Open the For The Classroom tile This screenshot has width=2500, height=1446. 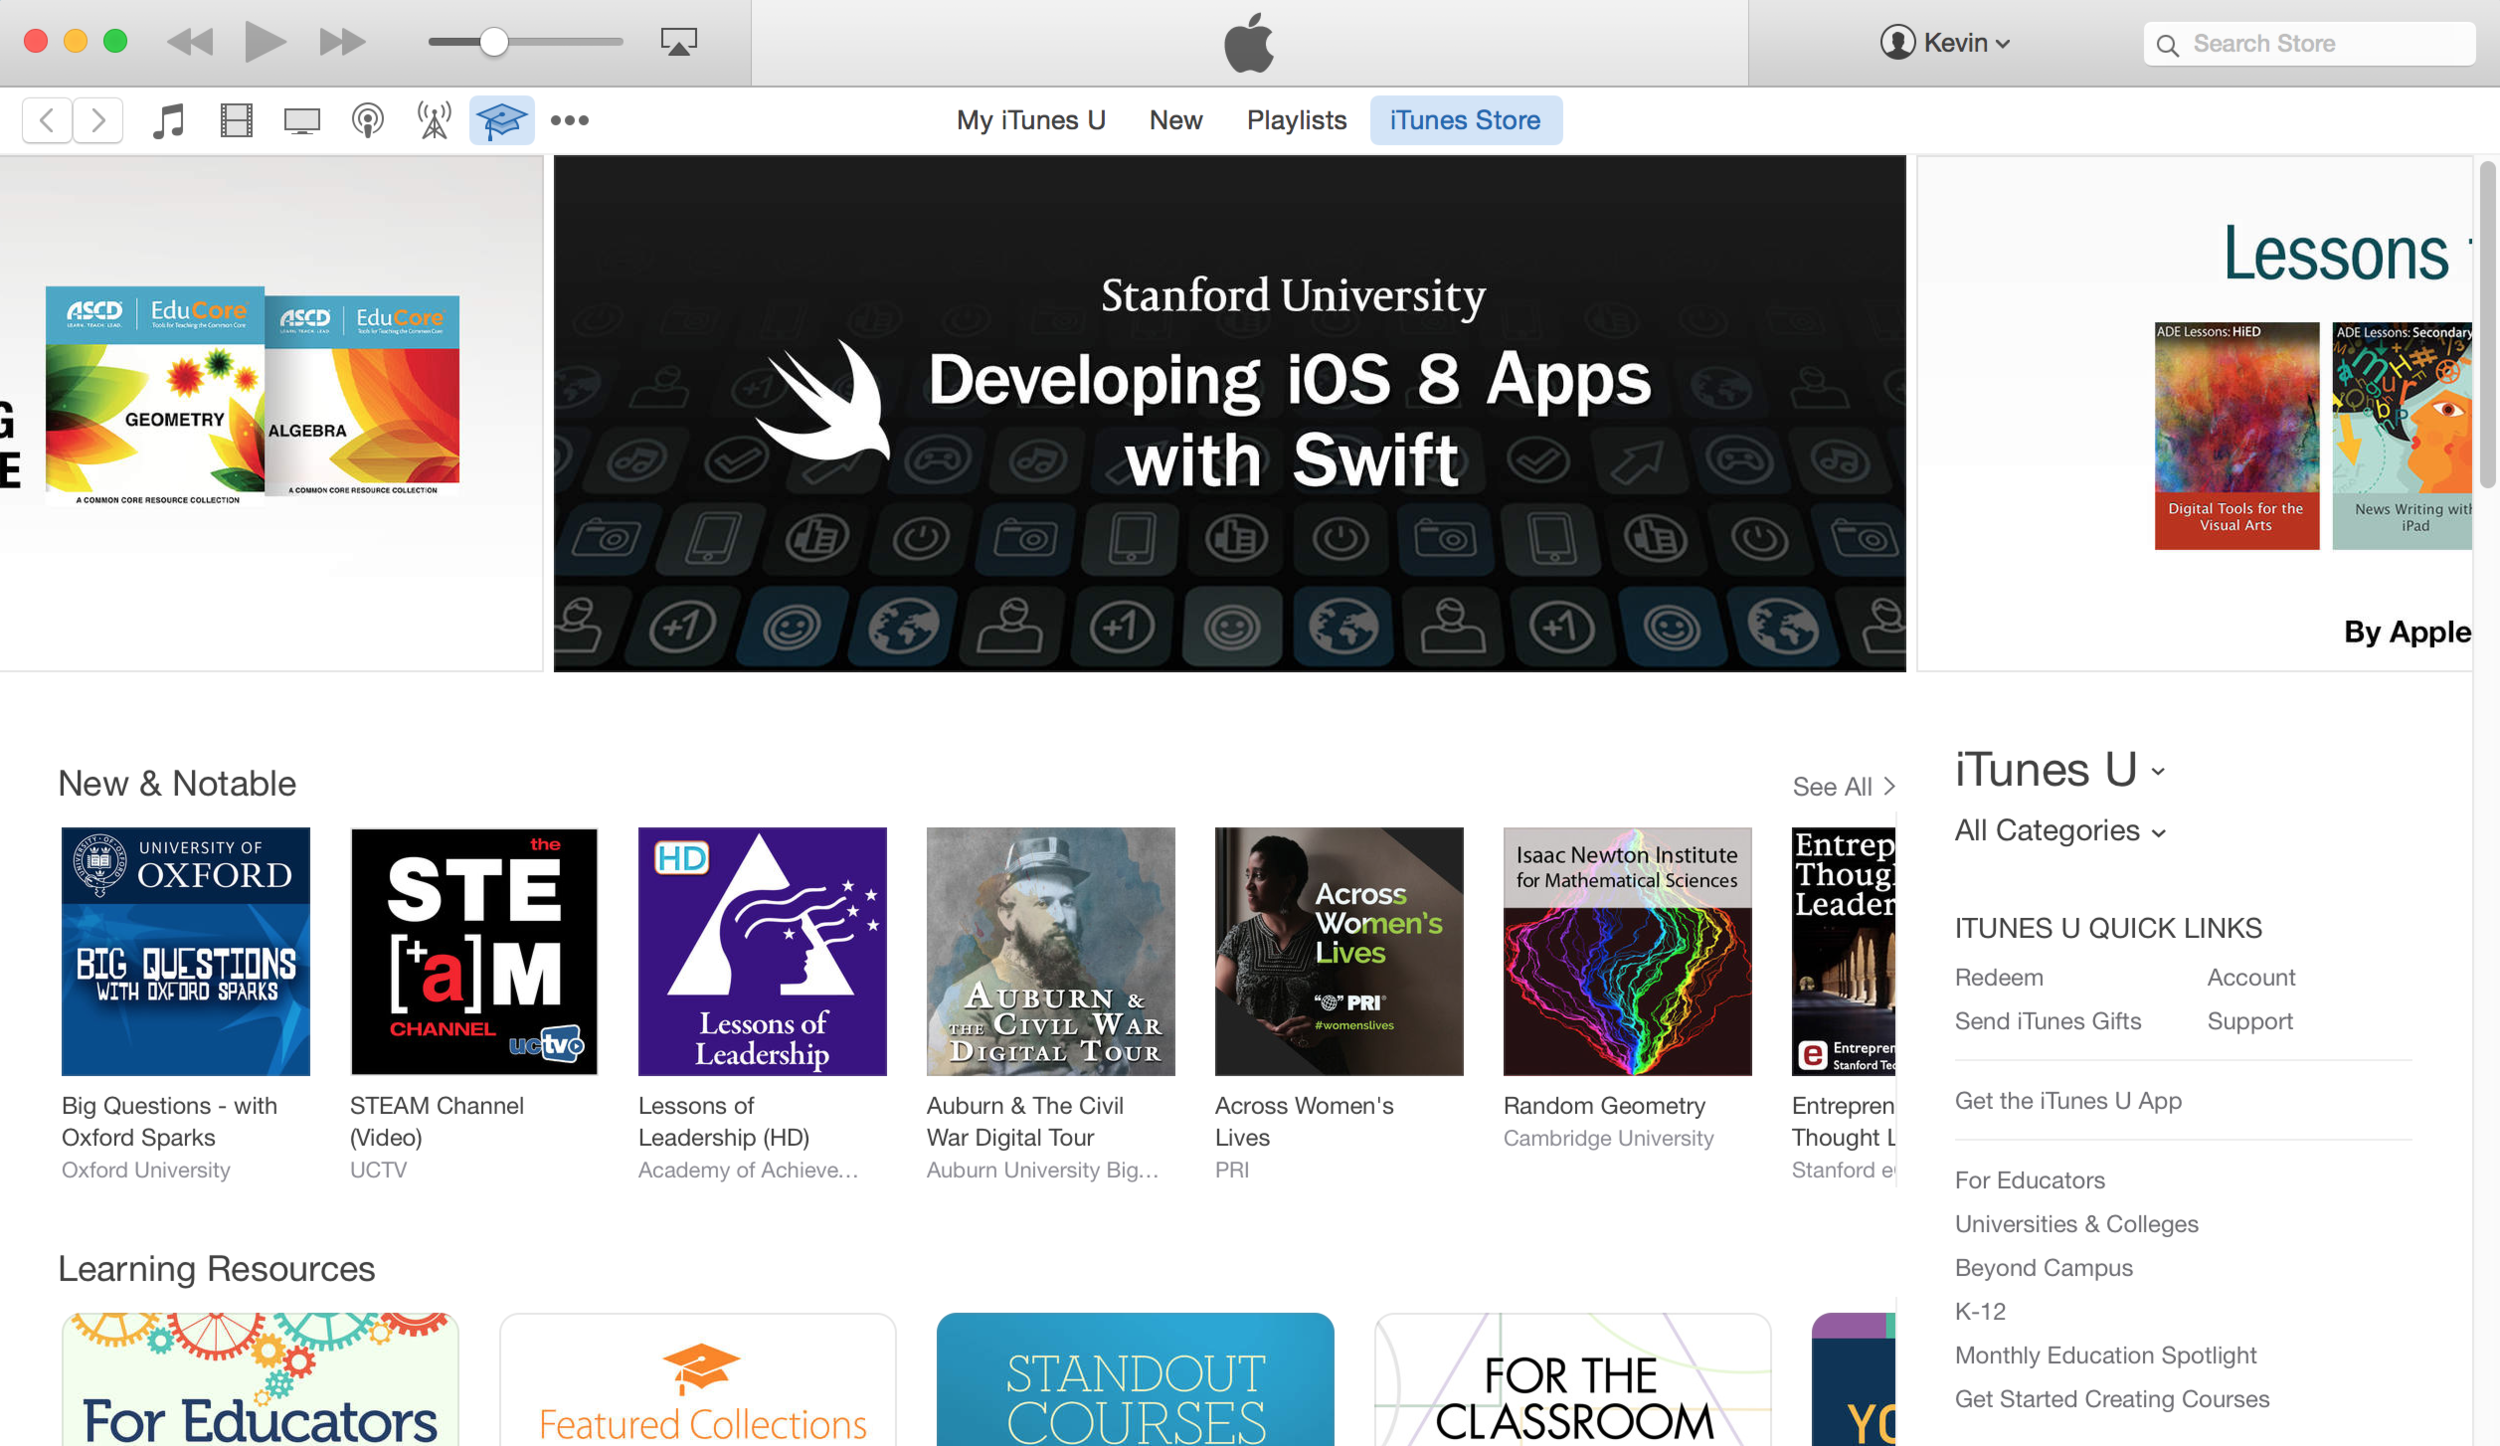(x=1572, y=1380)
